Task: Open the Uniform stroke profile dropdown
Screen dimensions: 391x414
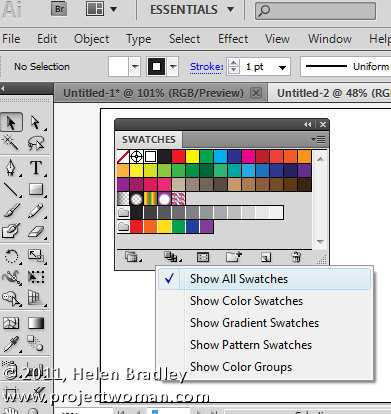Action: pyautogui.click(x=345, y=66)
